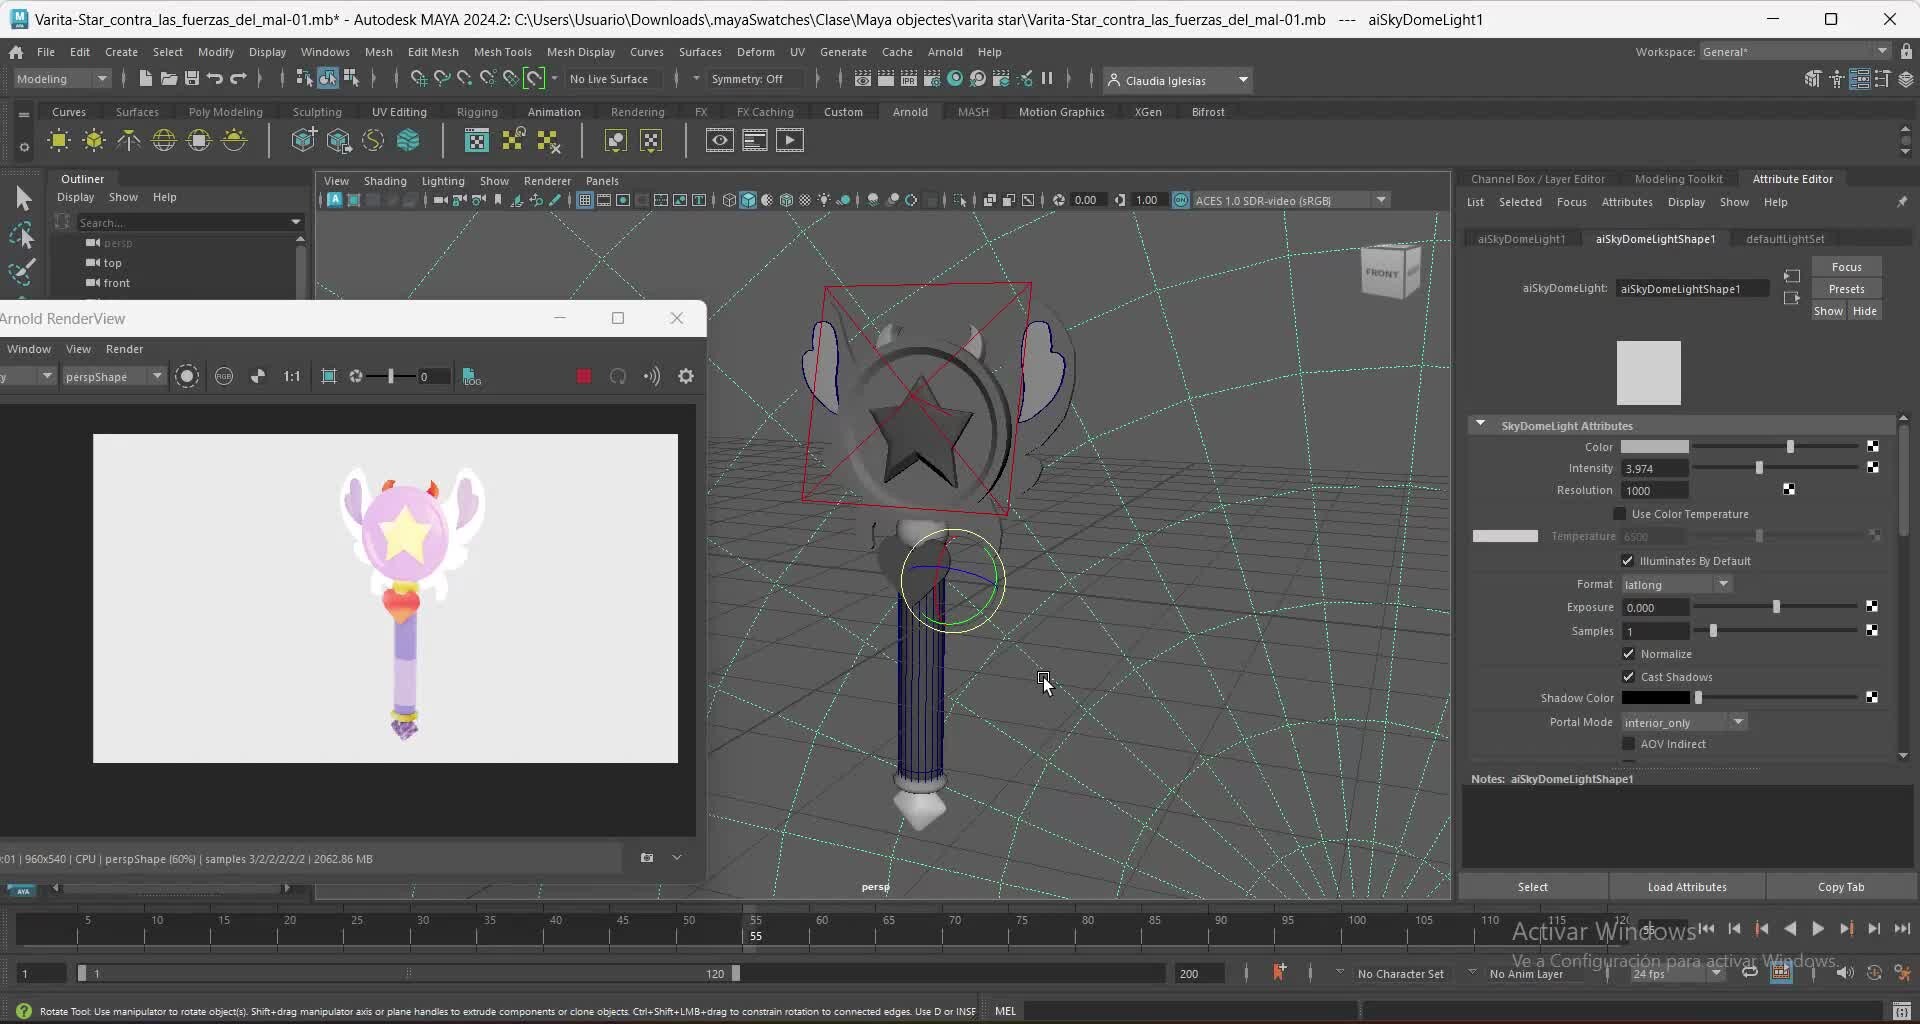Uncheck the Normalize checkbox
Viewport: 1920px width, 1024px height.
coord(1629,654)
